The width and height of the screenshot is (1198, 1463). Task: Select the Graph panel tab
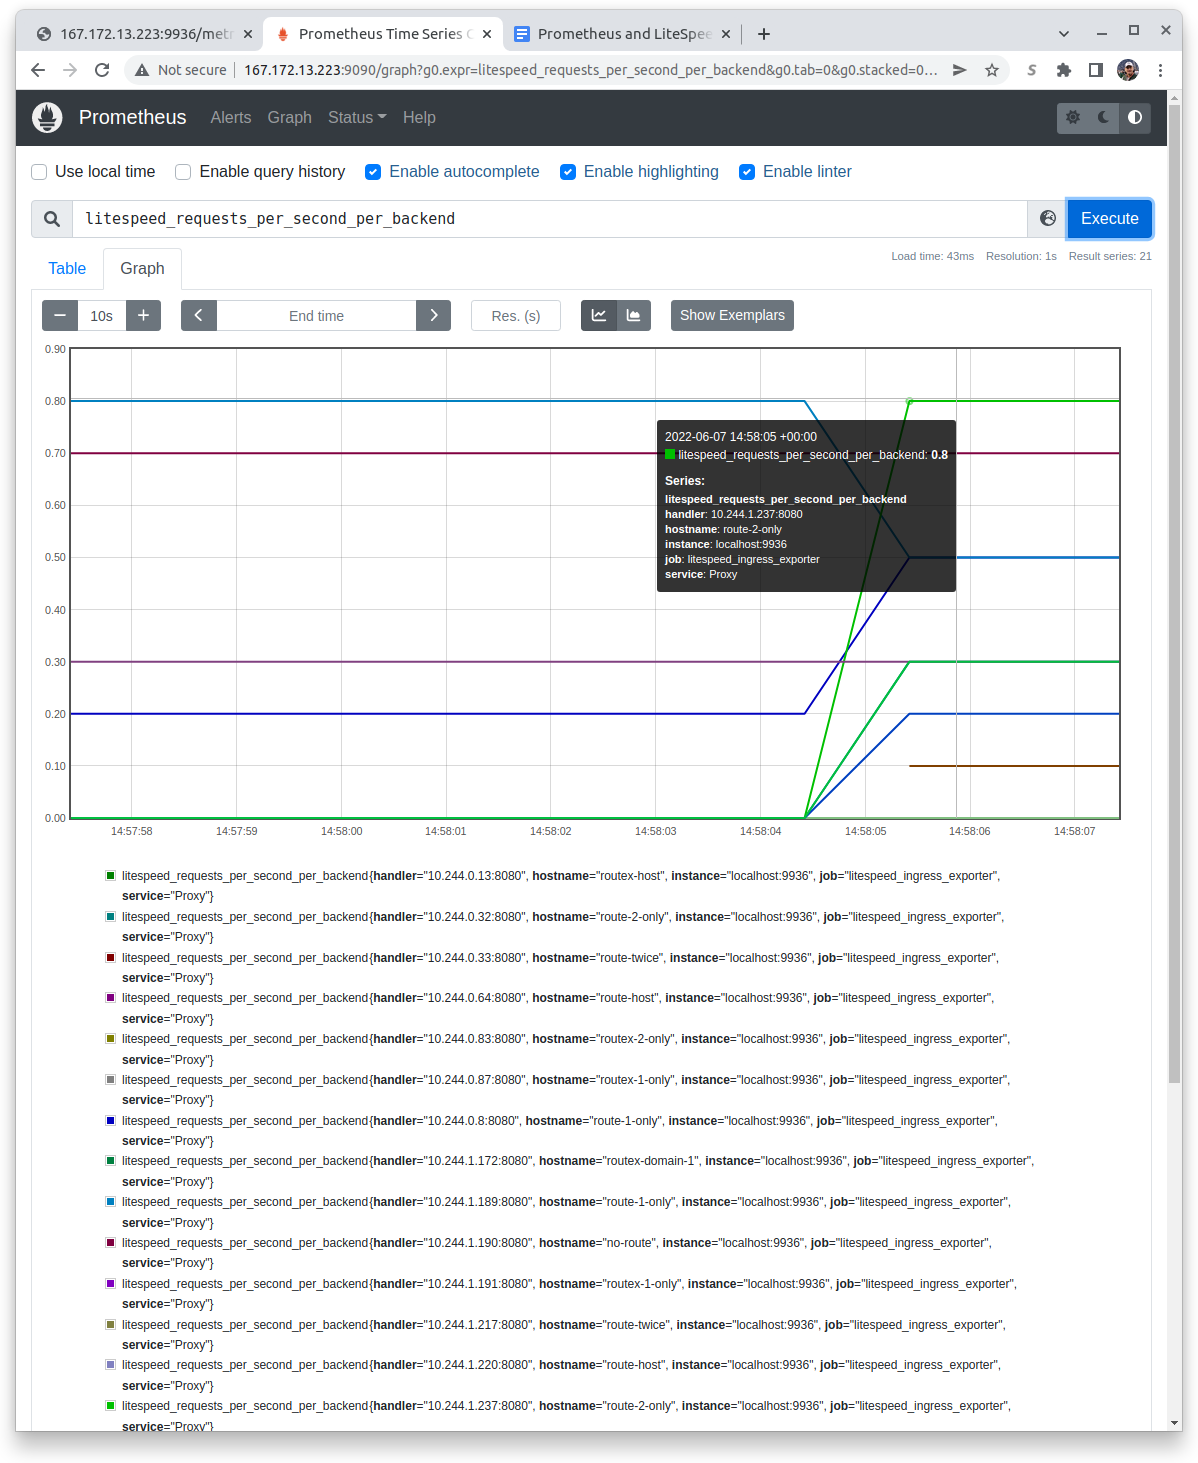[142, 268]
